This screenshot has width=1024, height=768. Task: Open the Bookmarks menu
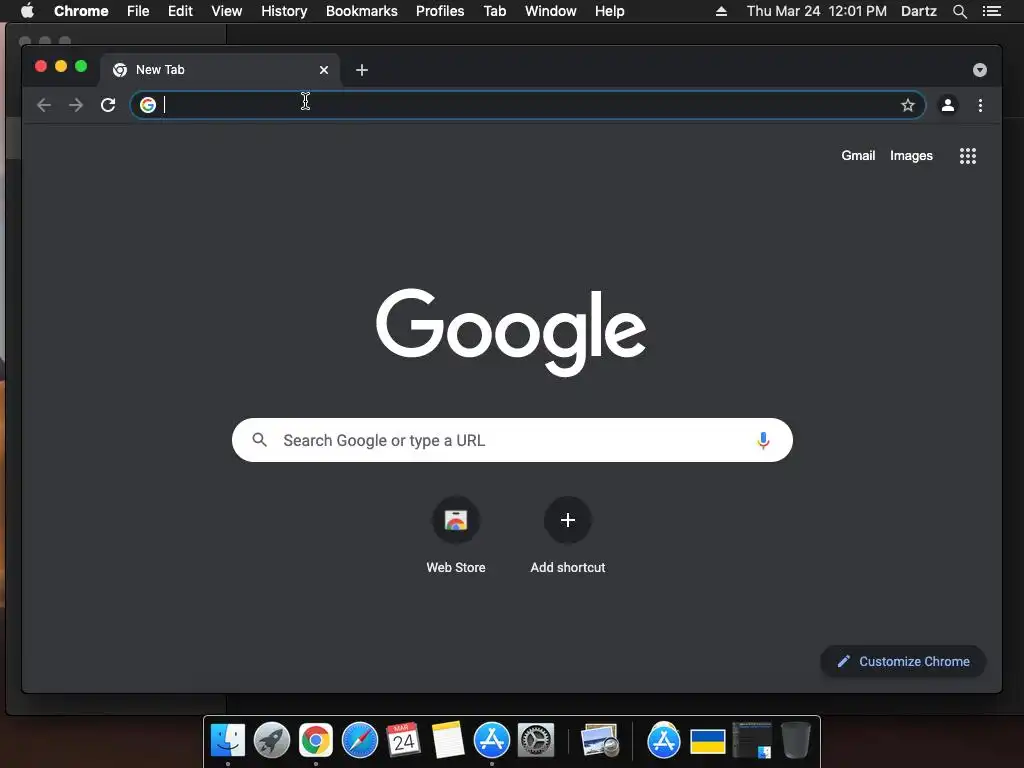point(362,11)
